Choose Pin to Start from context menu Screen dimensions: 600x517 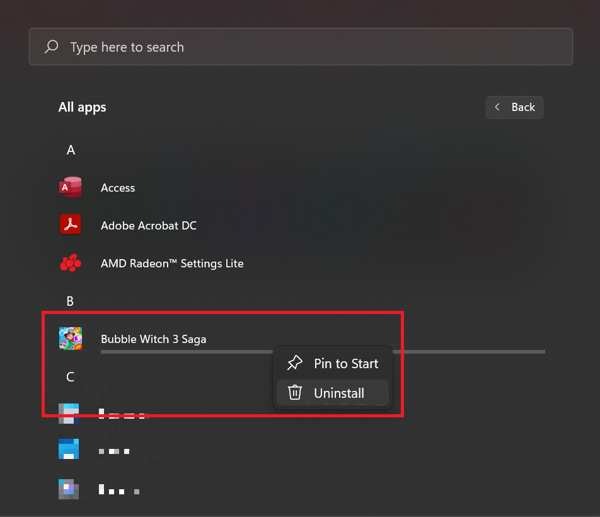(x=333, y=363)
